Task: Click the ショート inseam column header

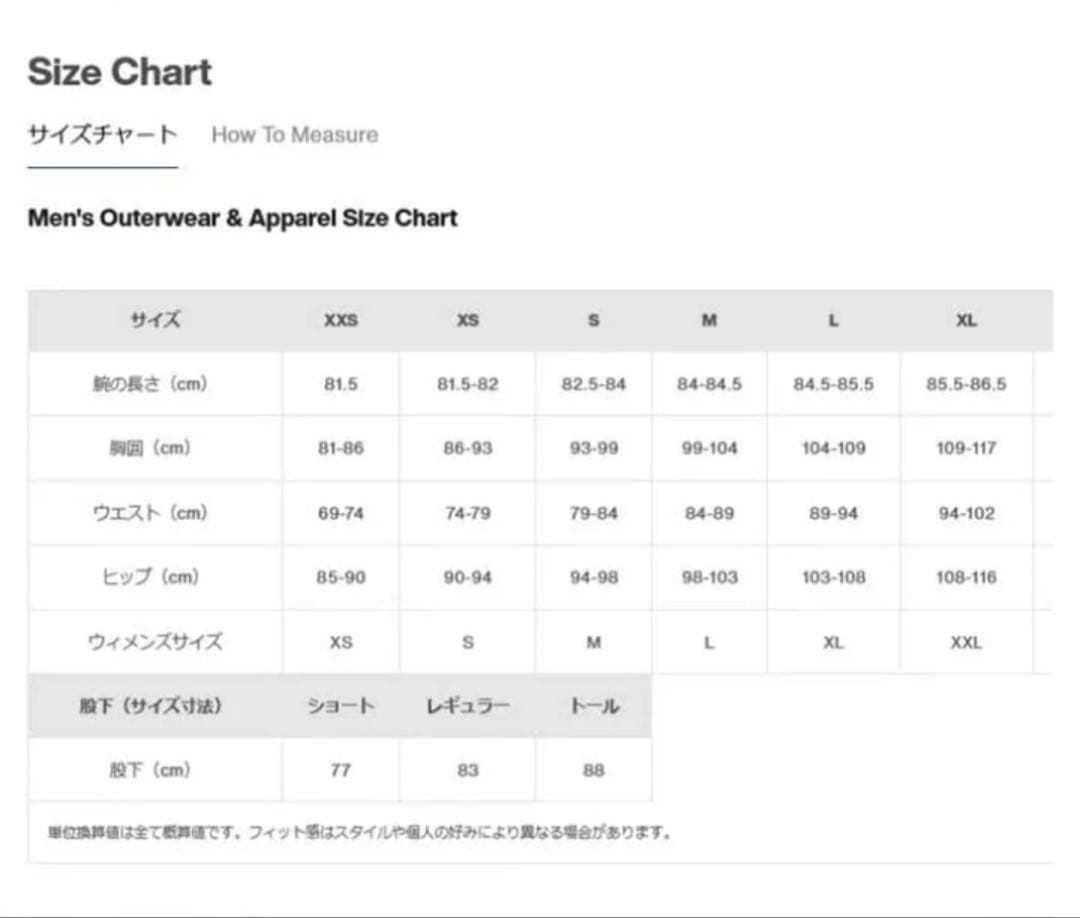Action: click(x=340, y=706)
